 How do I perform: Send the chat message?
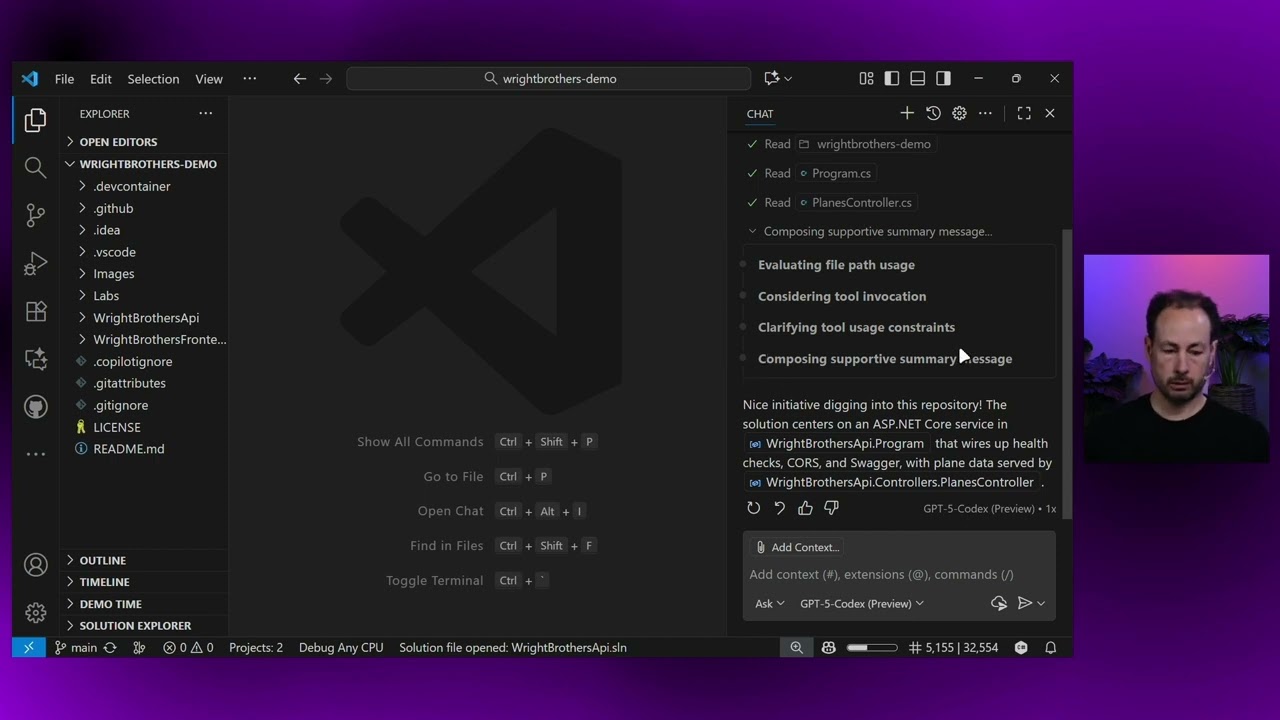(1024, 603)
